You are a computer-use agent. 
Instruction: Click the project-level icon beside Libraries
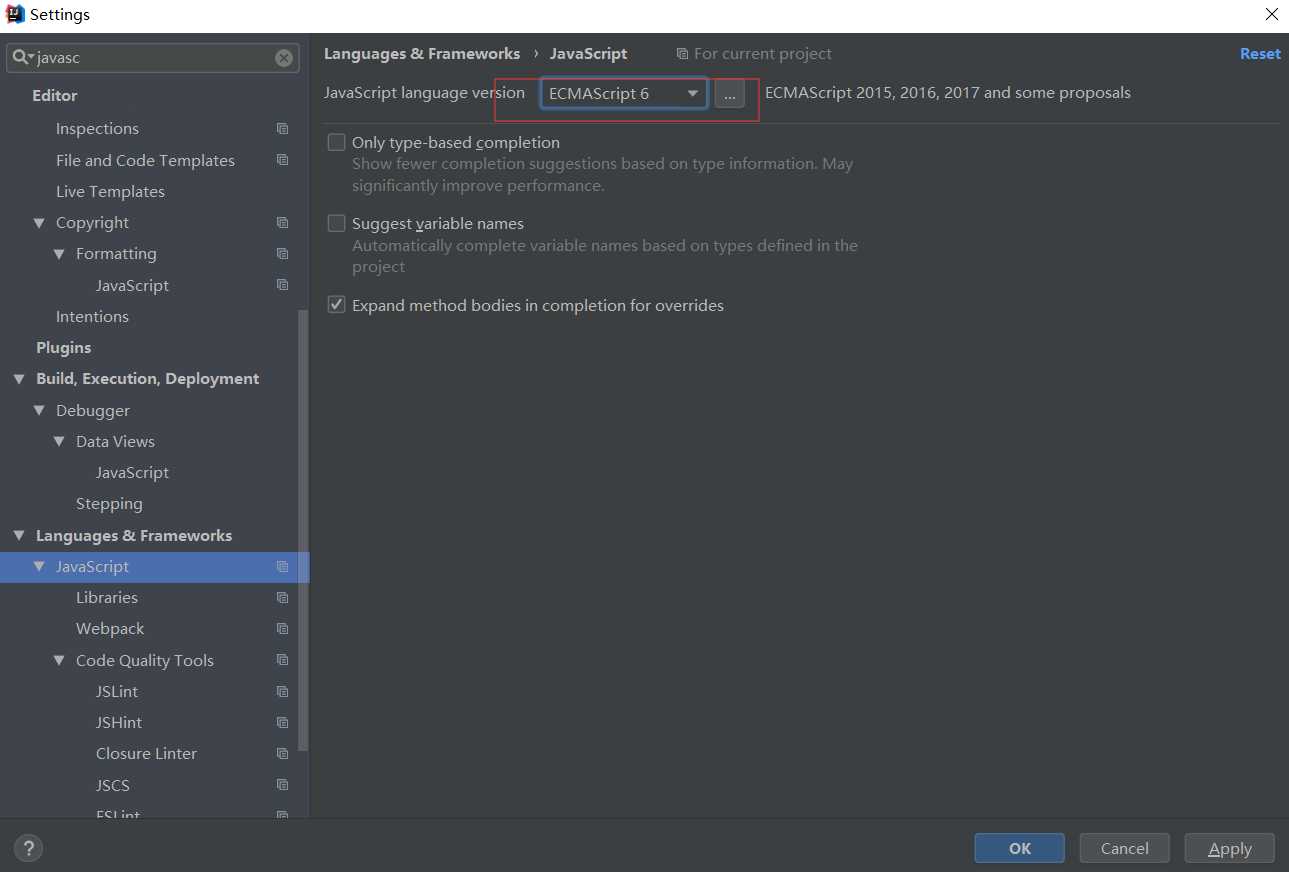click(x=282, y=598)
